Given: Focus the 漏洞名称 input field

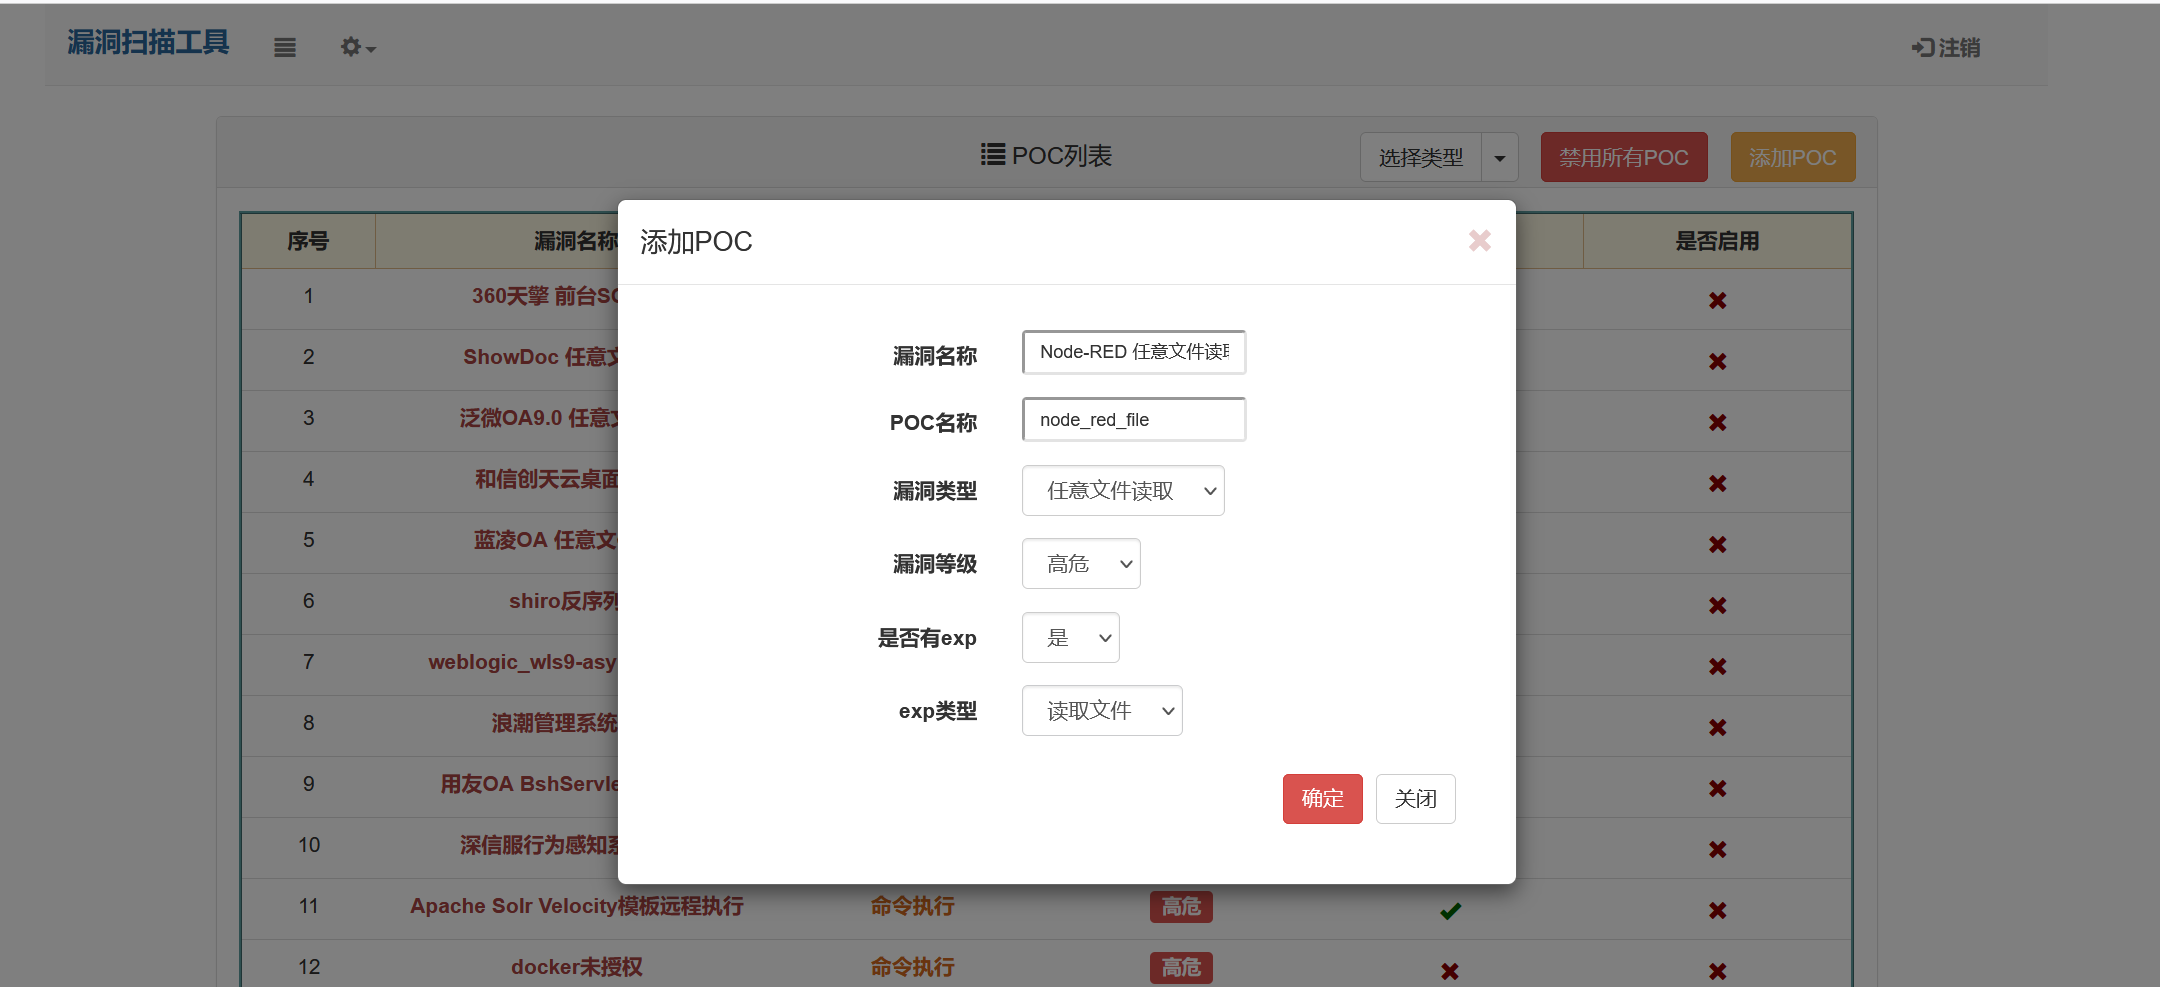Looking at the screenshot, I should click(x=1134, y=352).
